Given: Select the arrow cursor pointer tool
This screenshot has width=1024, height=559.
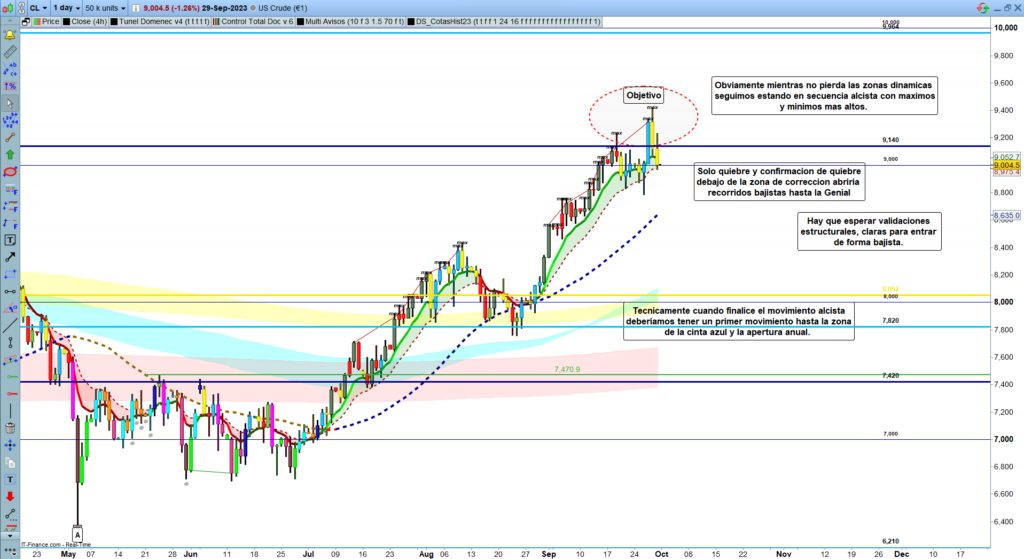Looking at the screenshot, I should [x=9, y=103].
